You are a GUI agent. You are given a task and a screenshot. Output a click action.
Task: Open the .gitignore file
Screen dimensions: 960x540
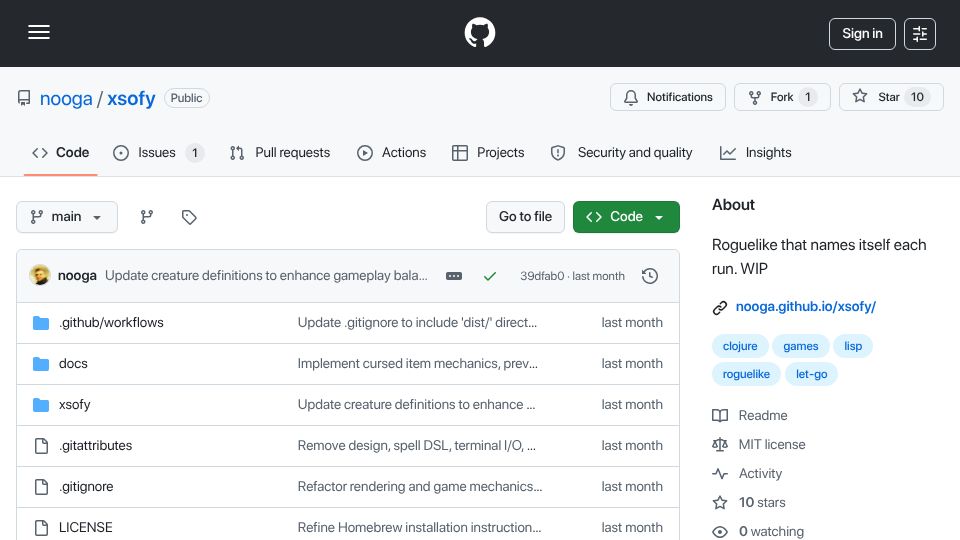(86, 487)
